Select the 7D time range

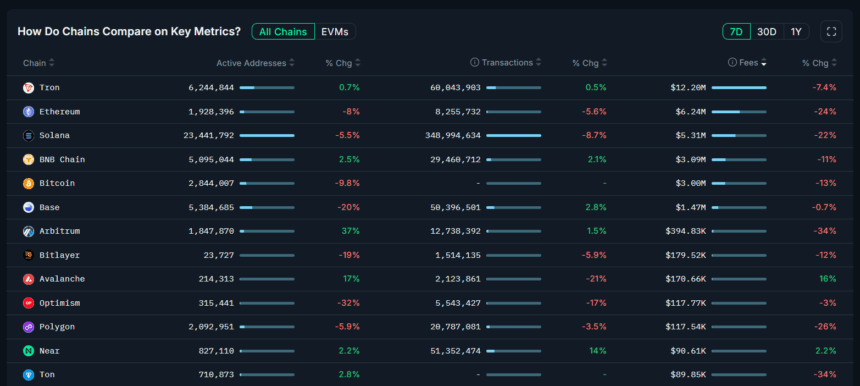(736, 32)
